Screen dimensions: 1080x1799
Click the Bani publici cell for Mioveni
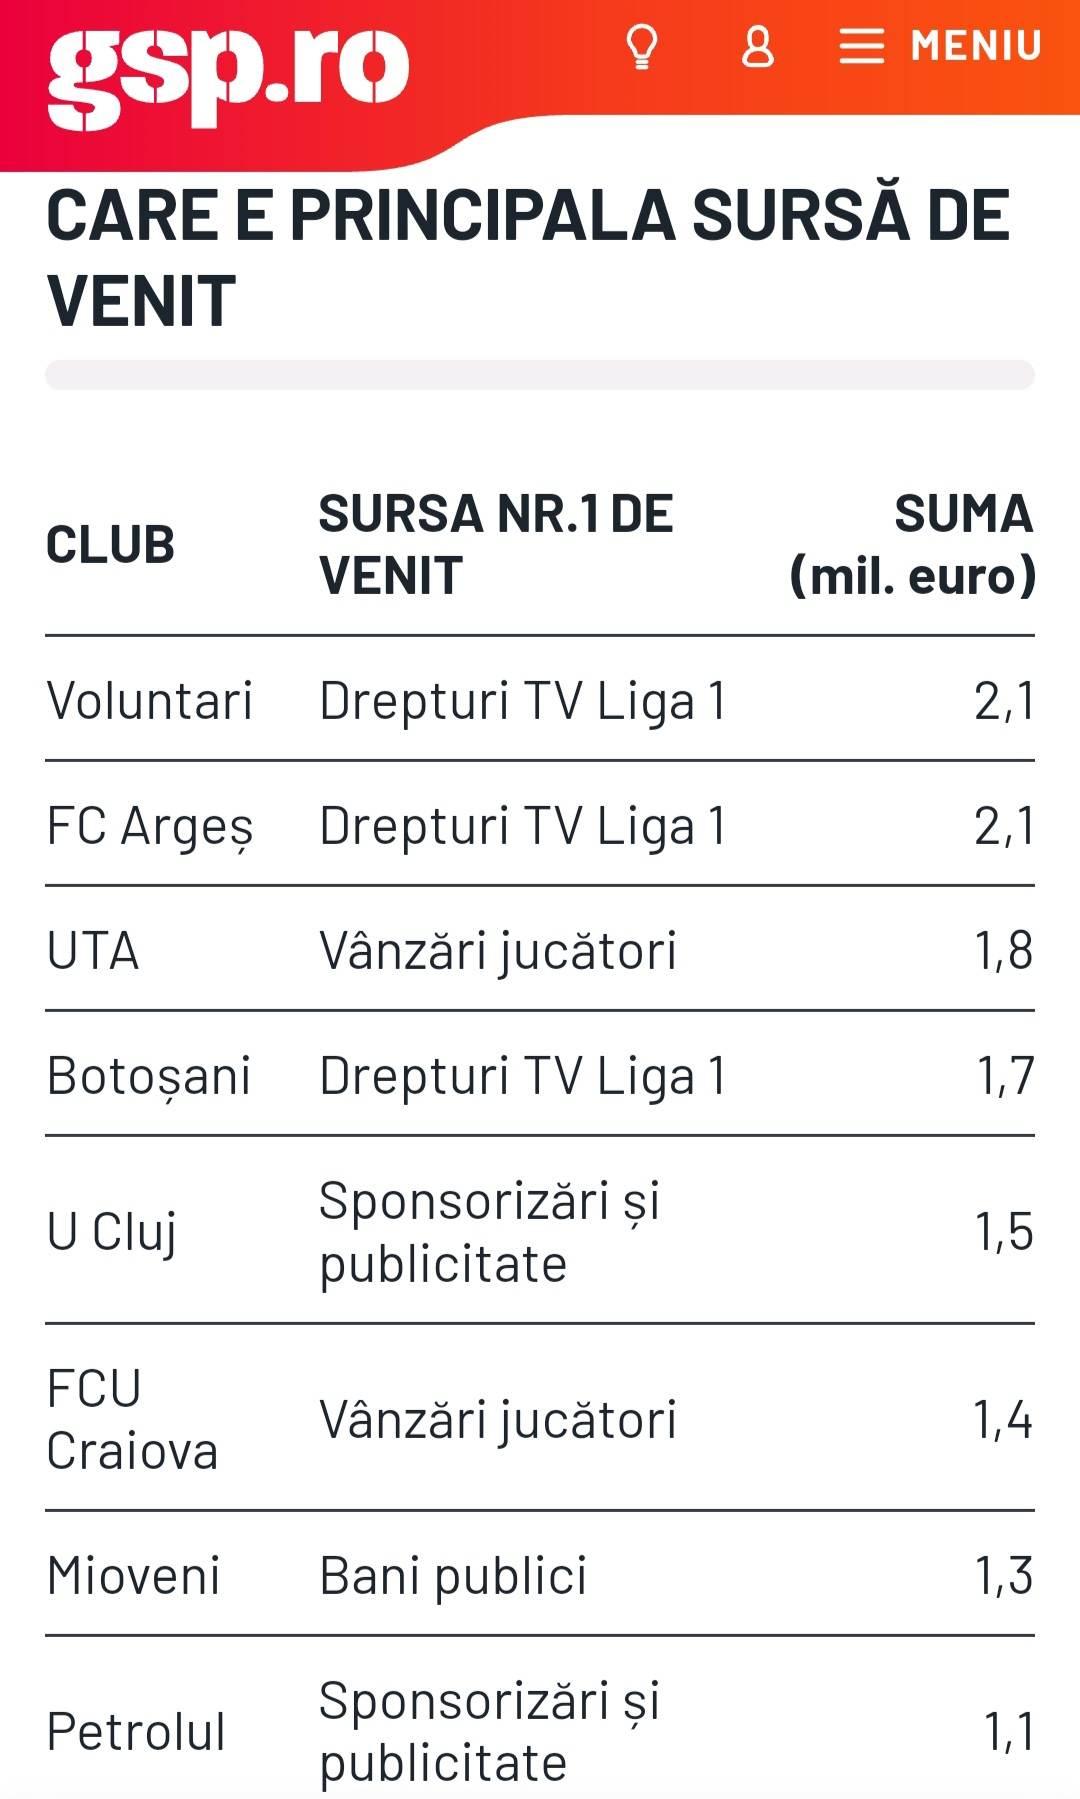click(x=453, y=1576)
